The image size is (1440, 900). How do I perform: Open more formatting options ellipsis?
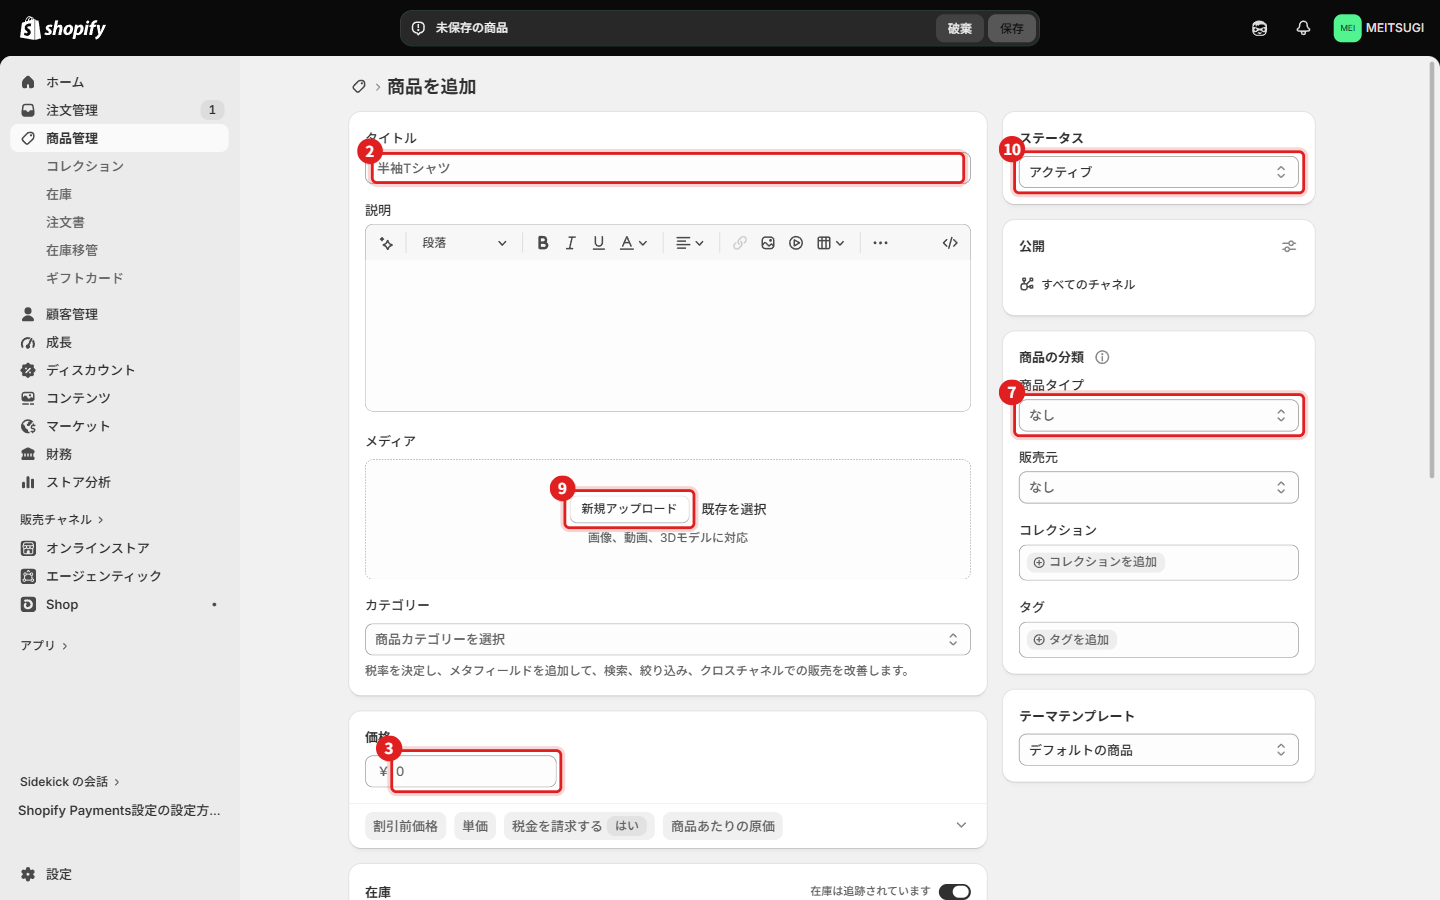880,243
